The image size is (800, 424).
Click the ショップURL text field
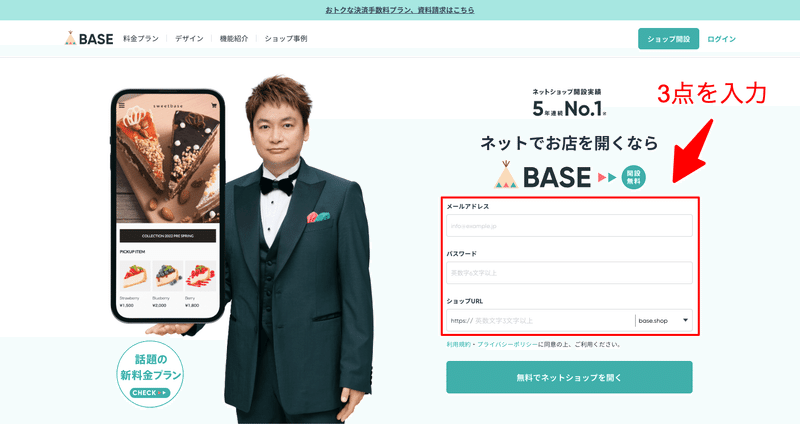541,320
